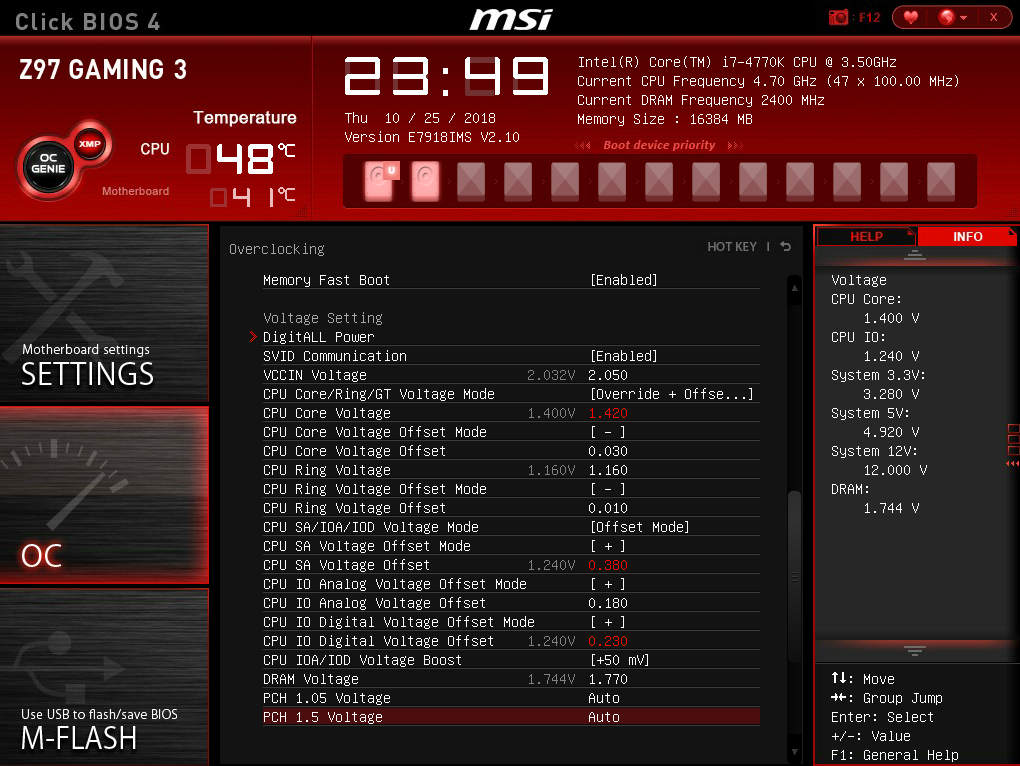The image size is (1020, 766).
Task: Click the DRAM 1.744 V info reading
Action: [891, 508]
